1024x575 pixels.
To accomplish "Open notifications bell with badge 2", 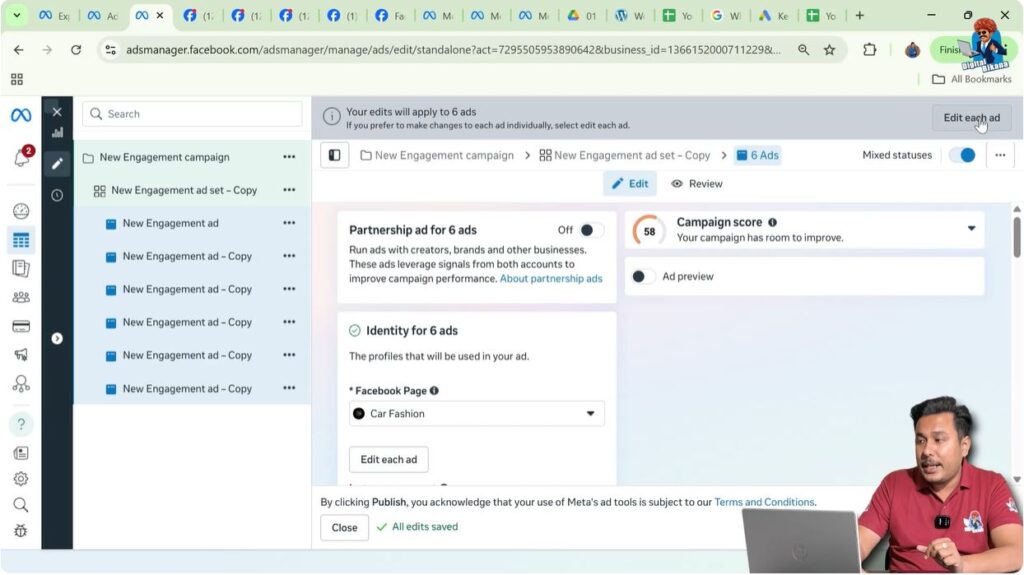I will click(x=22, y=156).
